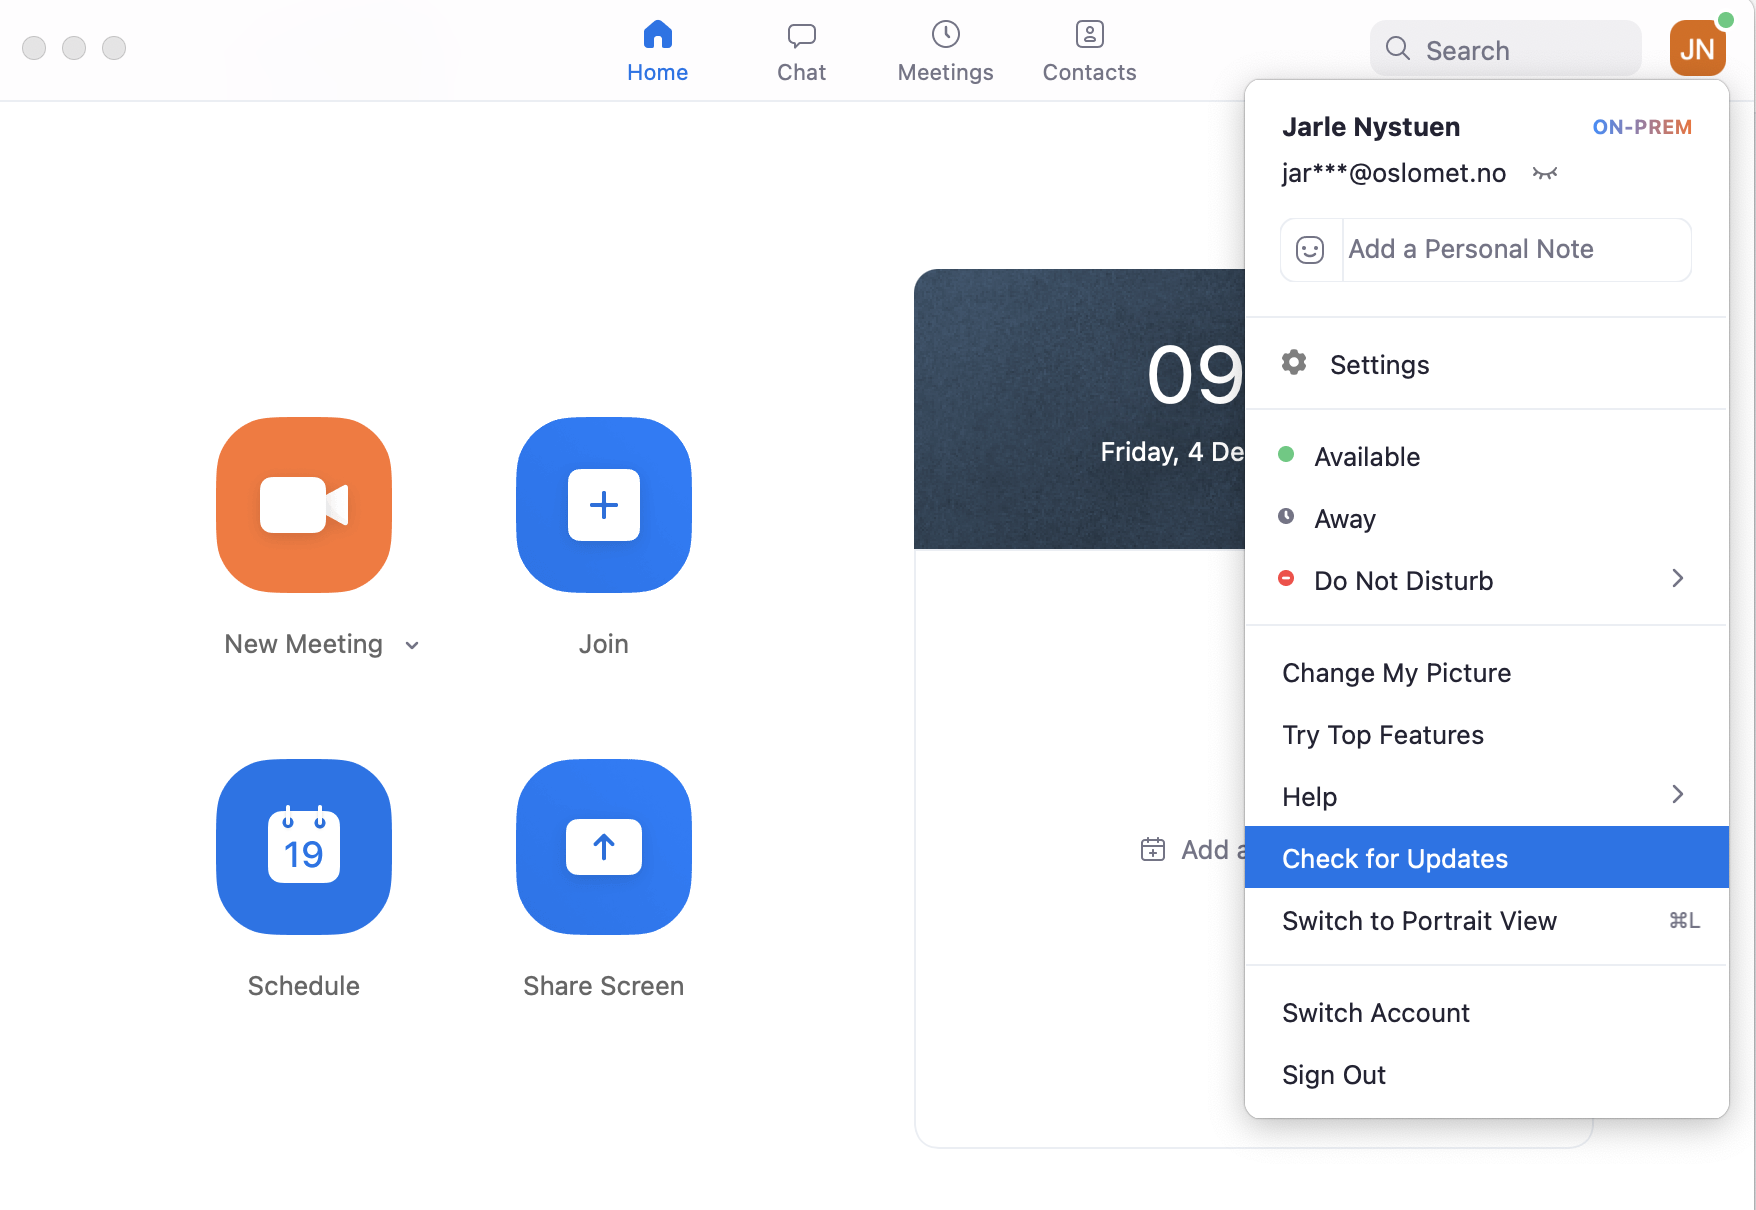The height and width of the screenshot is (1210, 1756).
Task: Open the Help menu entry
Action: click(1487, 797)
